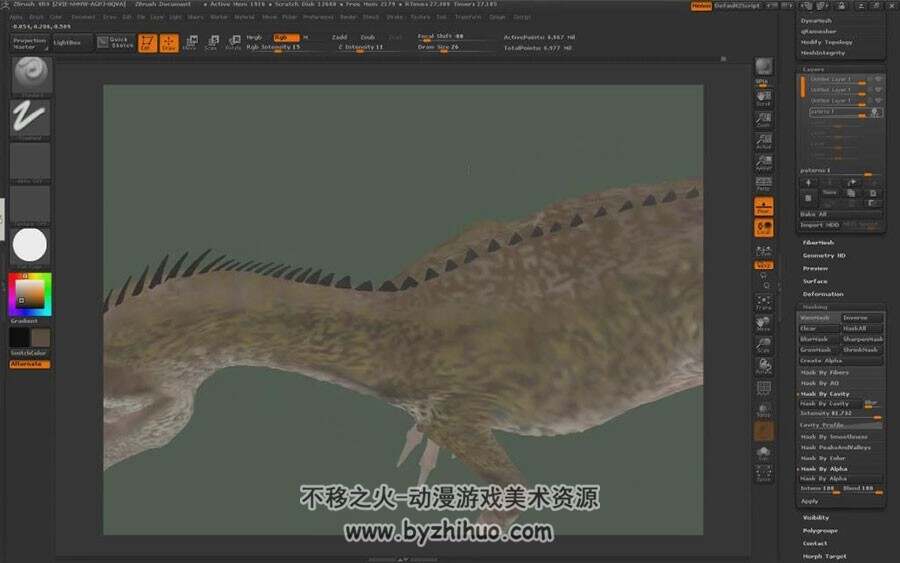The image size is (900, 563).
Task: Select the Move transform icon
Action: click(x=191, y=43)
